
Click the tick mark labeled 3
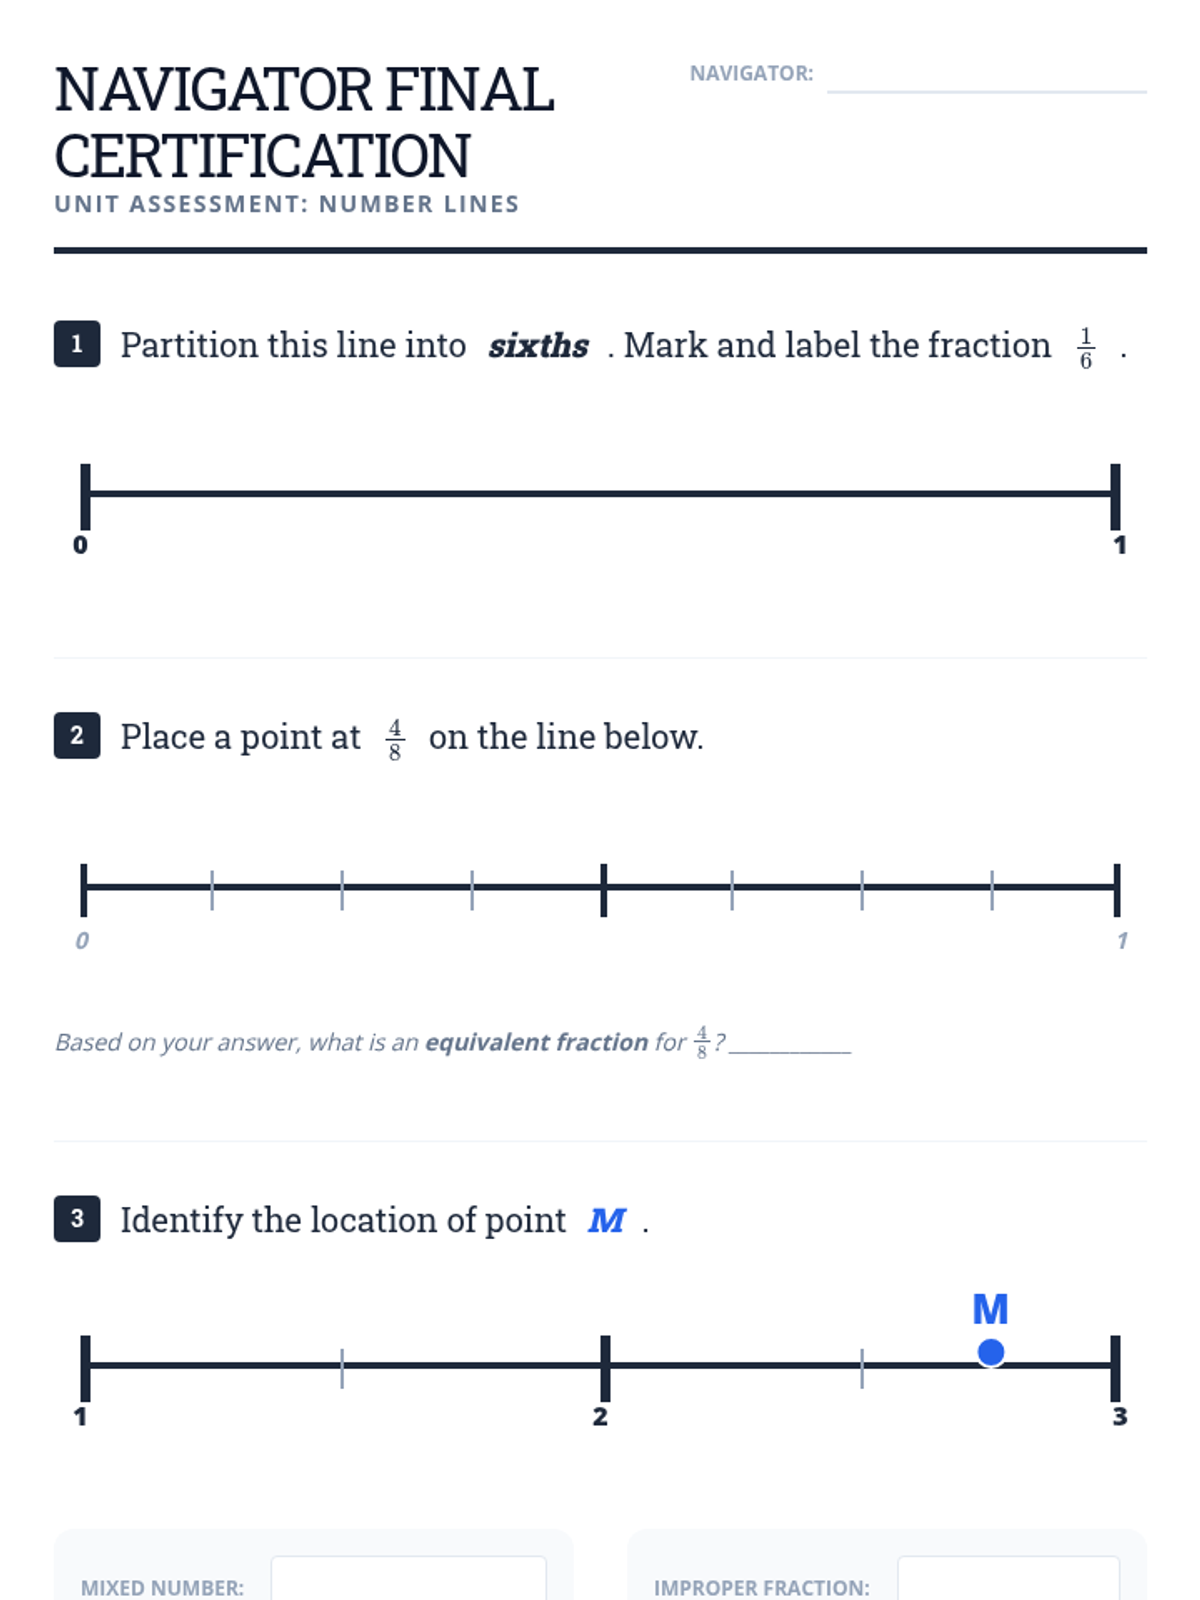tap(1115, 1367)
